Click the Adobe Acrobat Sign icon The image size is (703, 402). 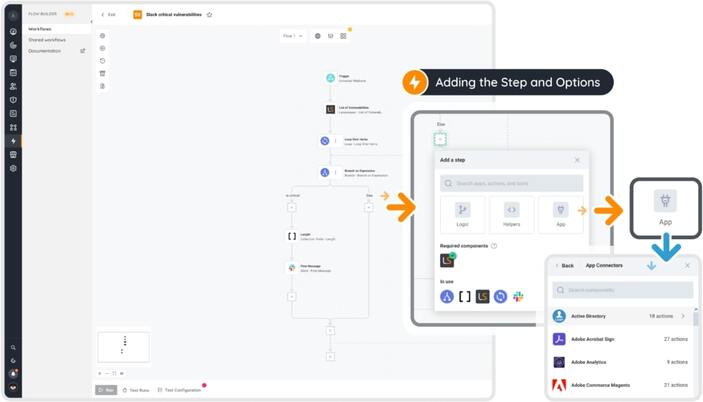[559, 339]
